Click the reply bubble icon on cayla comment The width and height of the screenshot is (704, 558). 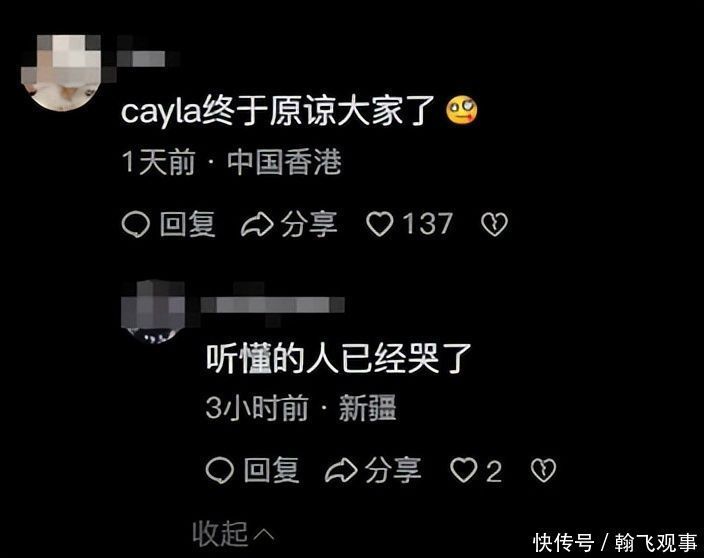click(136, 224)
